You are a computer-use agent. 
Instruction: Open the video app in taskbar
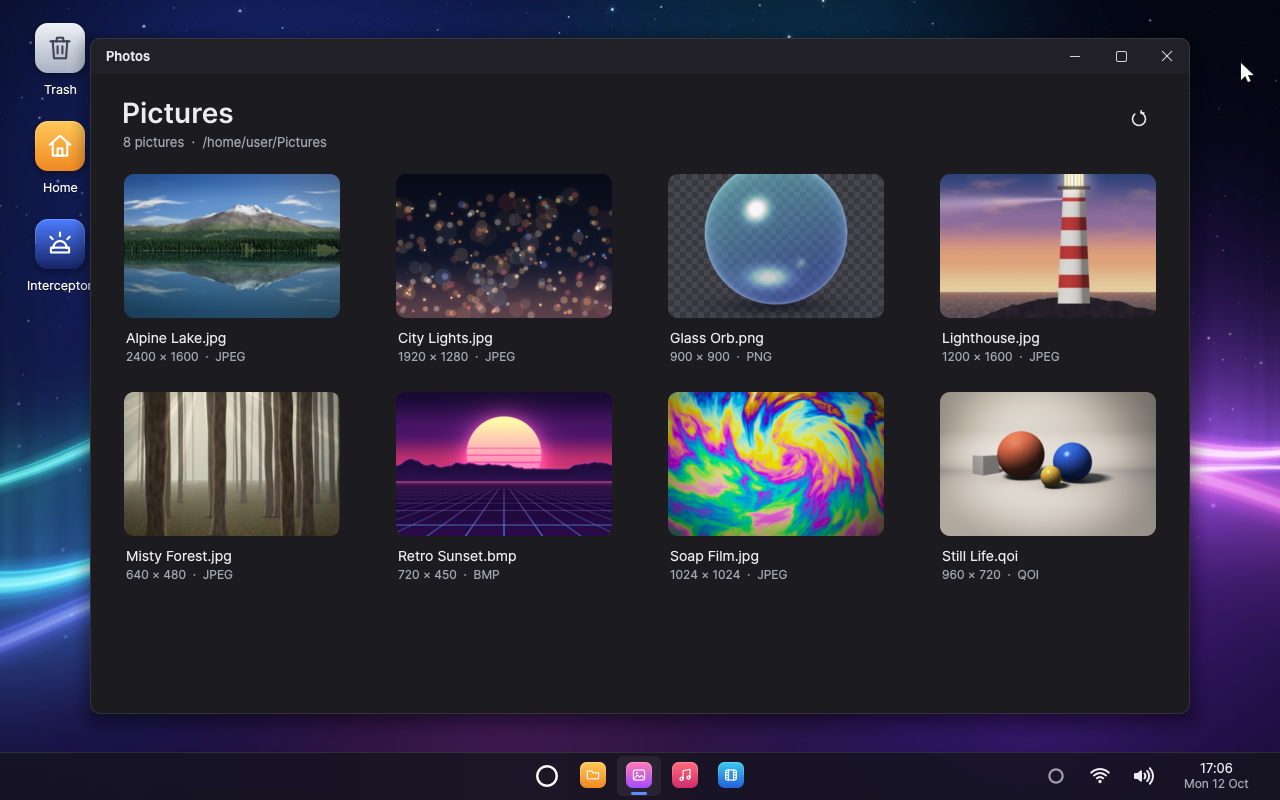731,776
